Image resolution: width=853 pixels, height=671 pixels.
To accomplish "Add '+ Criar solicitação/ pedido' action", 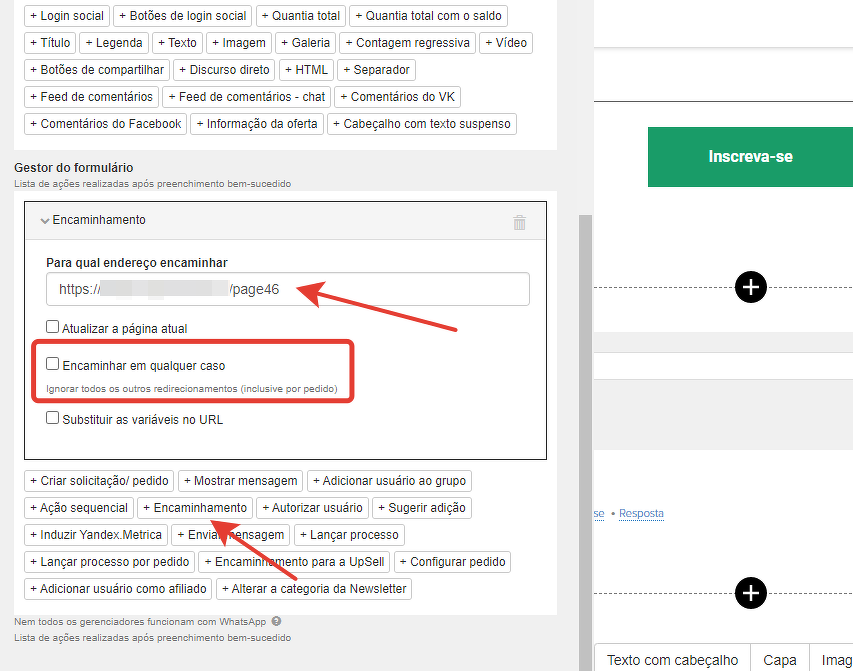I will tap(100, 481).
